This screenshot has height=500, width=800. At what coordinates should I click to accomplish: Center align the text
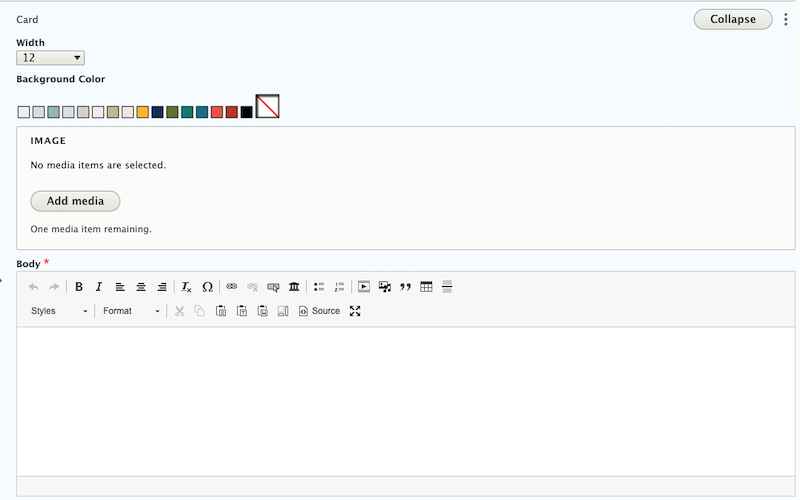click(141, 287)
